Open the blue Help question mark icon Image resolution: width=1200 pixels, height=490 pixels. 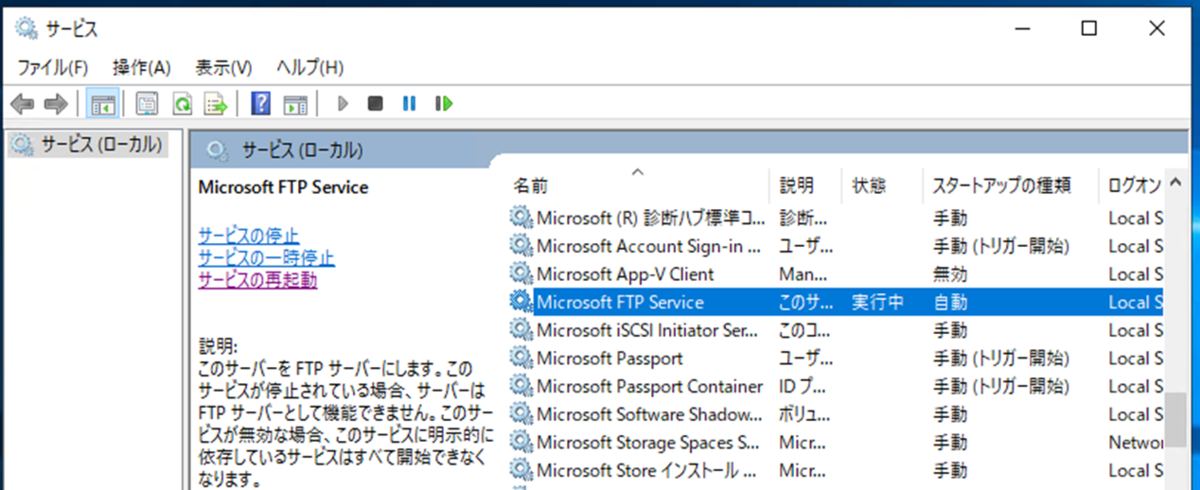coord(261,103)
